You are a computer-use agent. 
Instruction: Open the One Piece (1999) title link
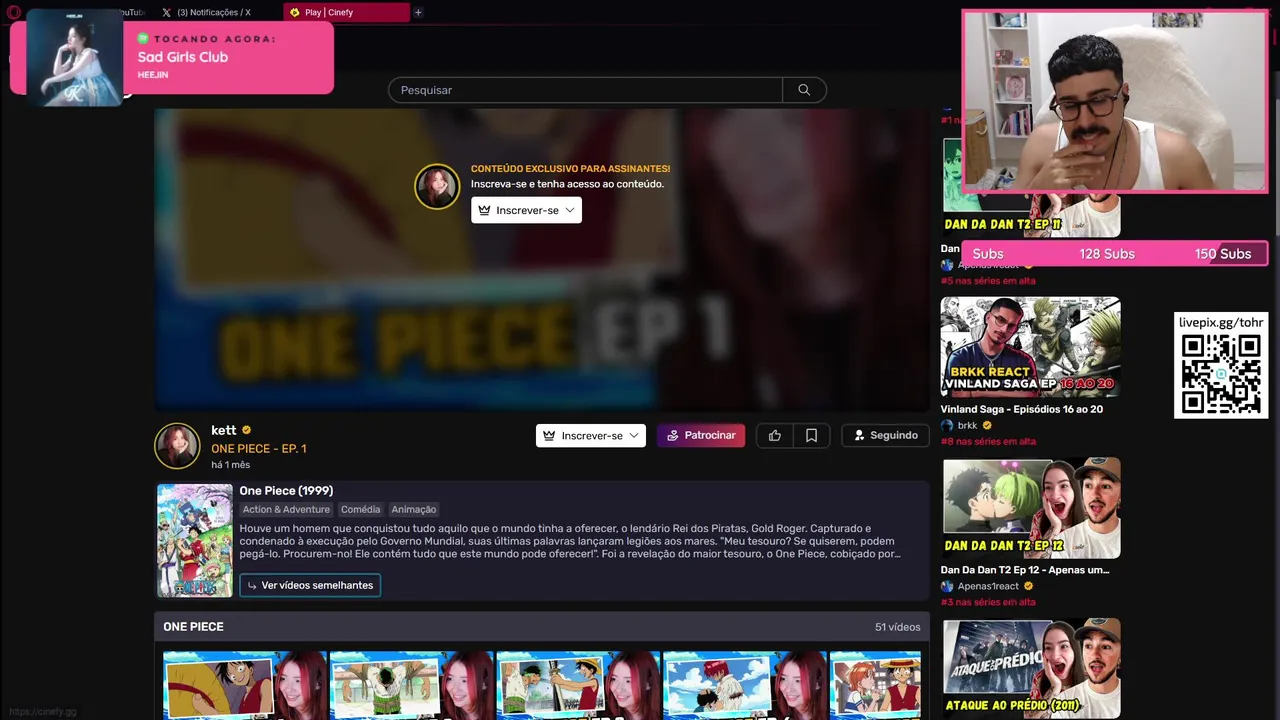pyautogui.click(x=286, y=490)
